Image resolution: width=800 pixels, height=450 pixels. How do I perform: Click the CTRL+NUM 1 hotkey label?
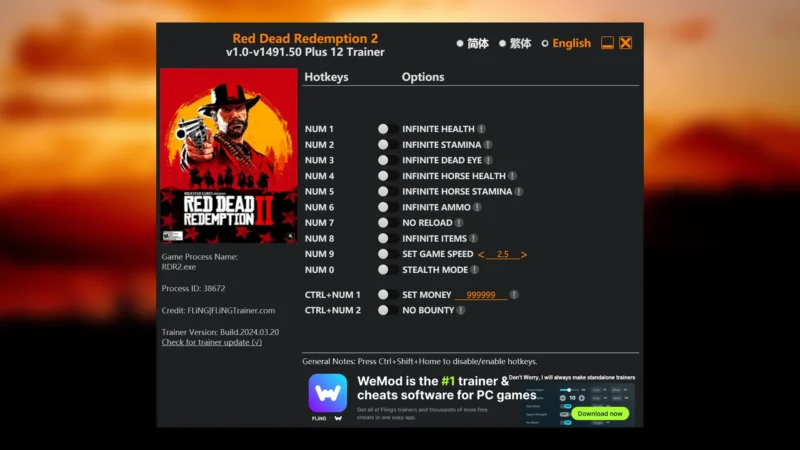[333, 295]
